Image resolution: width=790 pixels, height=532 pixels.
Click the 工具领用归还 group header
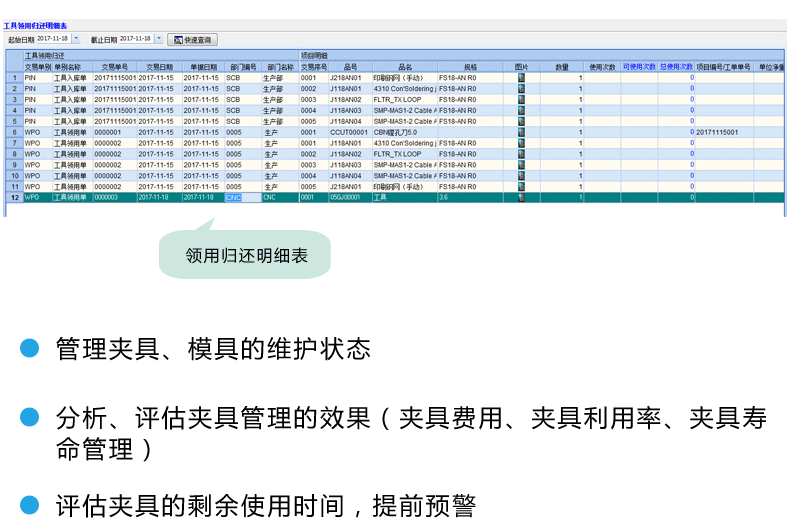tap(45, 55)
